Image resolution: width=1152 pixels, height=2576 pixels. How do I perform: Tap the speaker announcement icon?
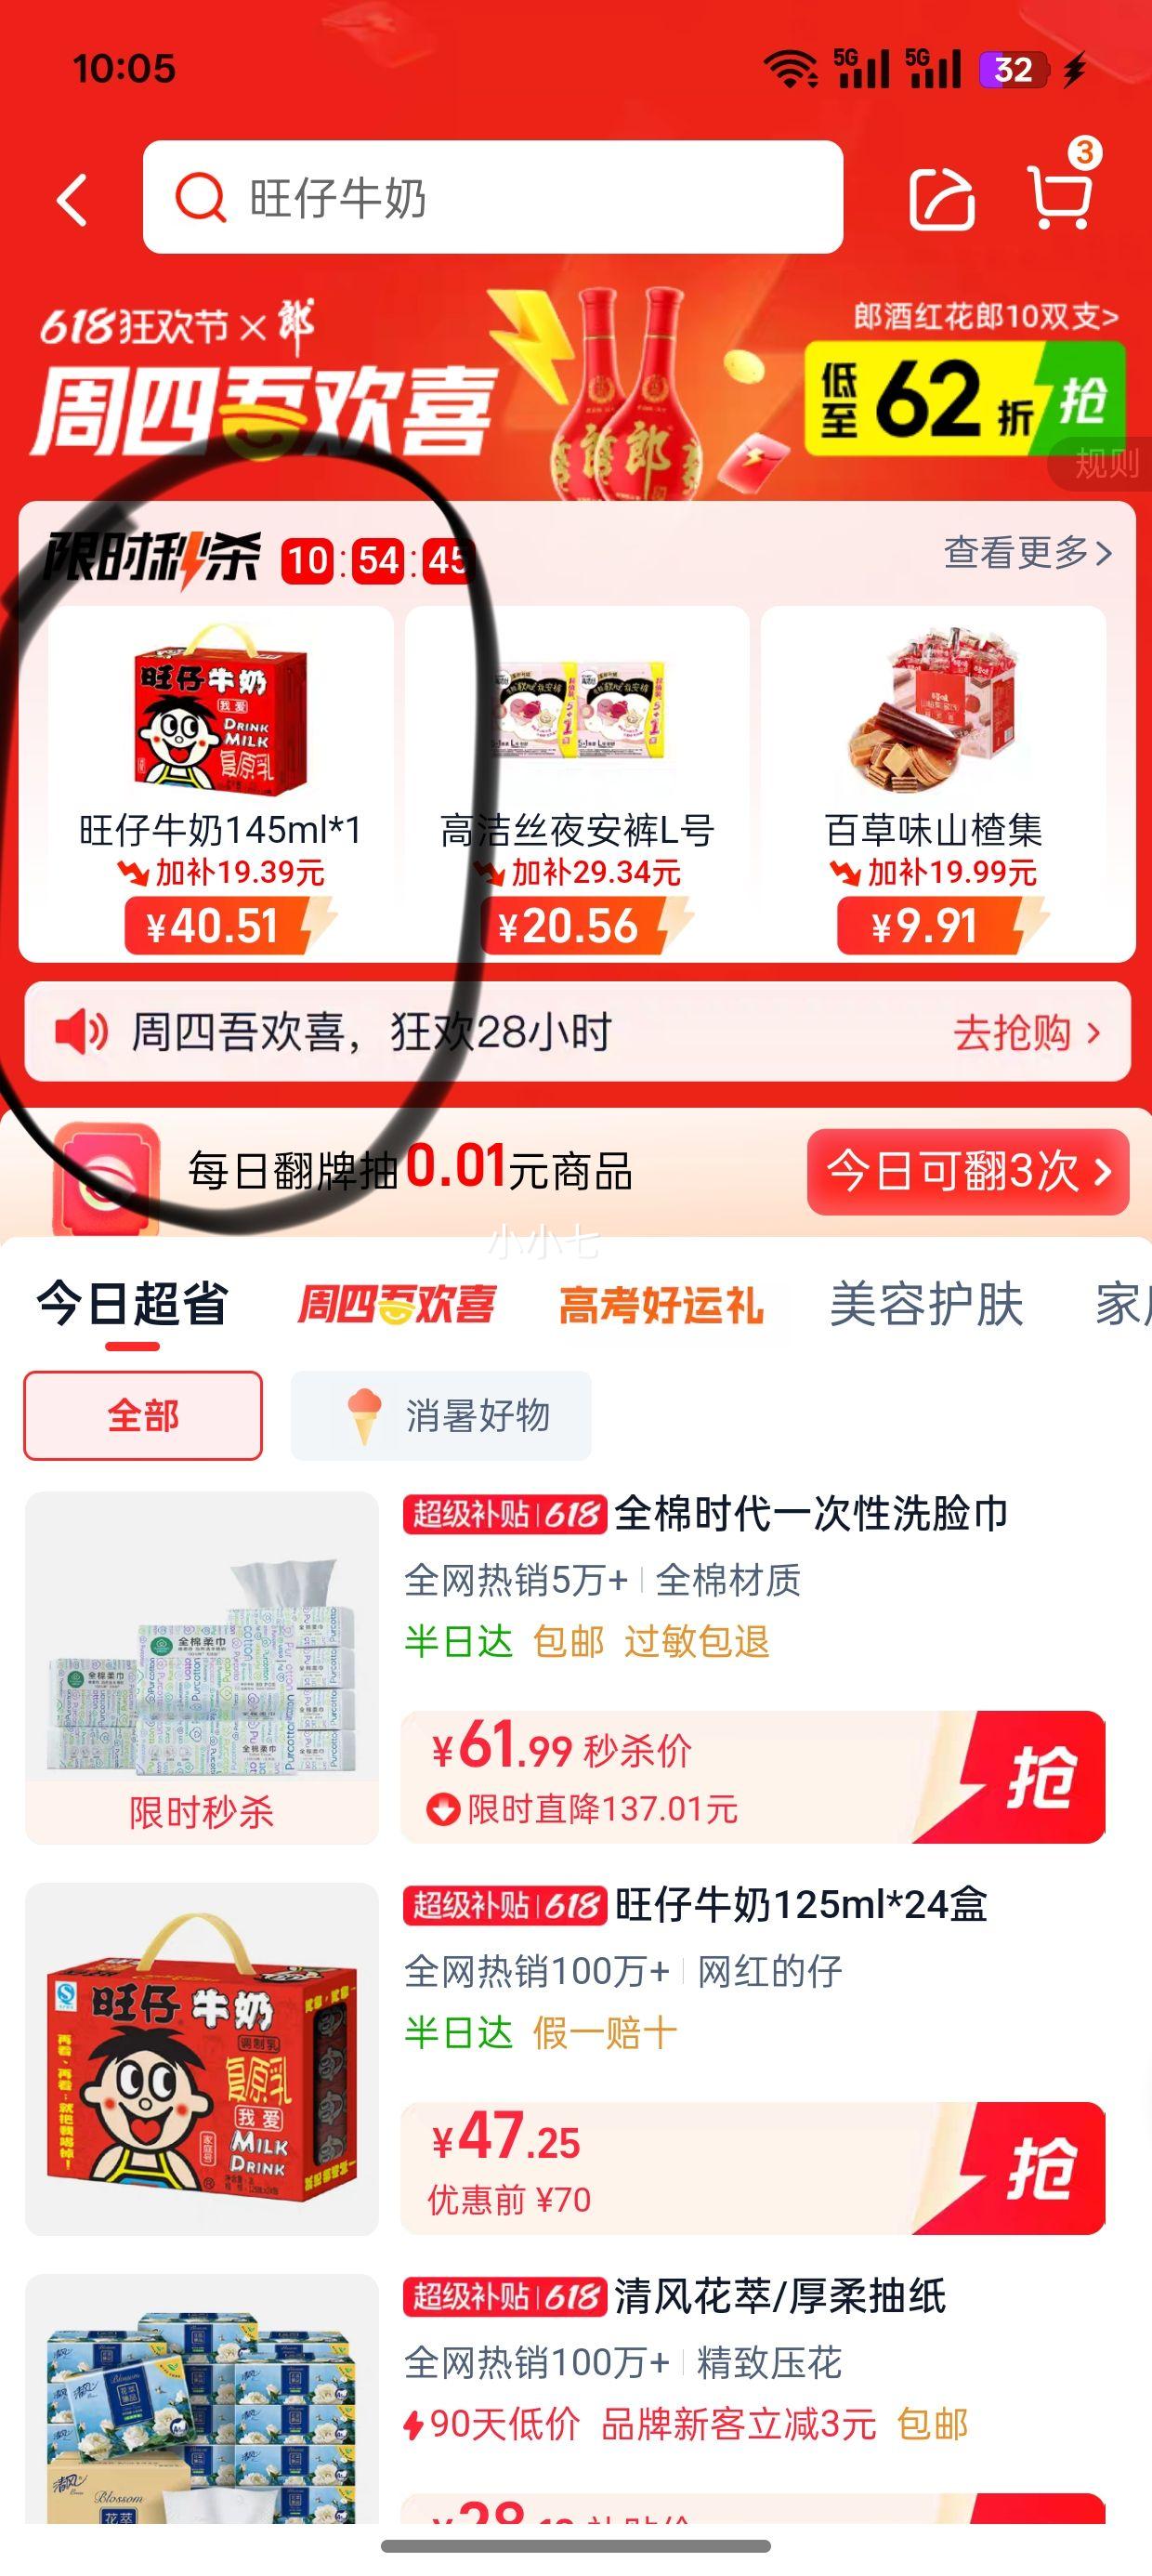pyautogui.click(x=80, y=1031)
